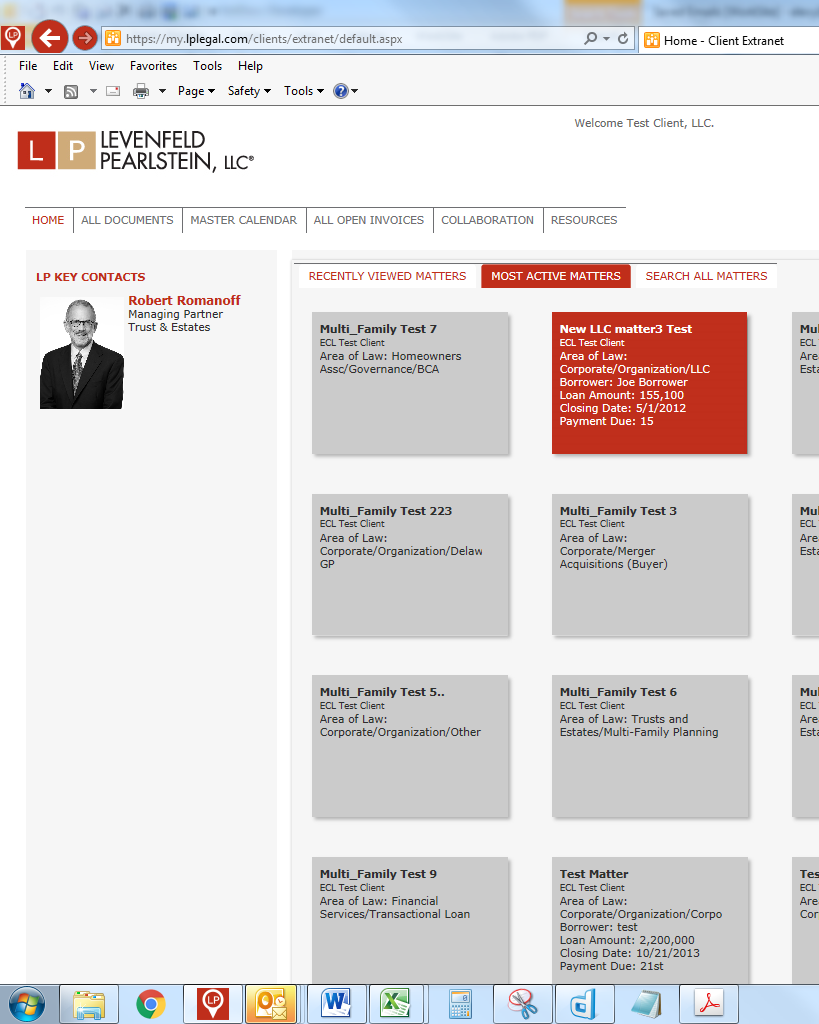Click the site favicon in the address bar
The width and height of the screenshot is (819, 1024).
[x=113, y=39]
